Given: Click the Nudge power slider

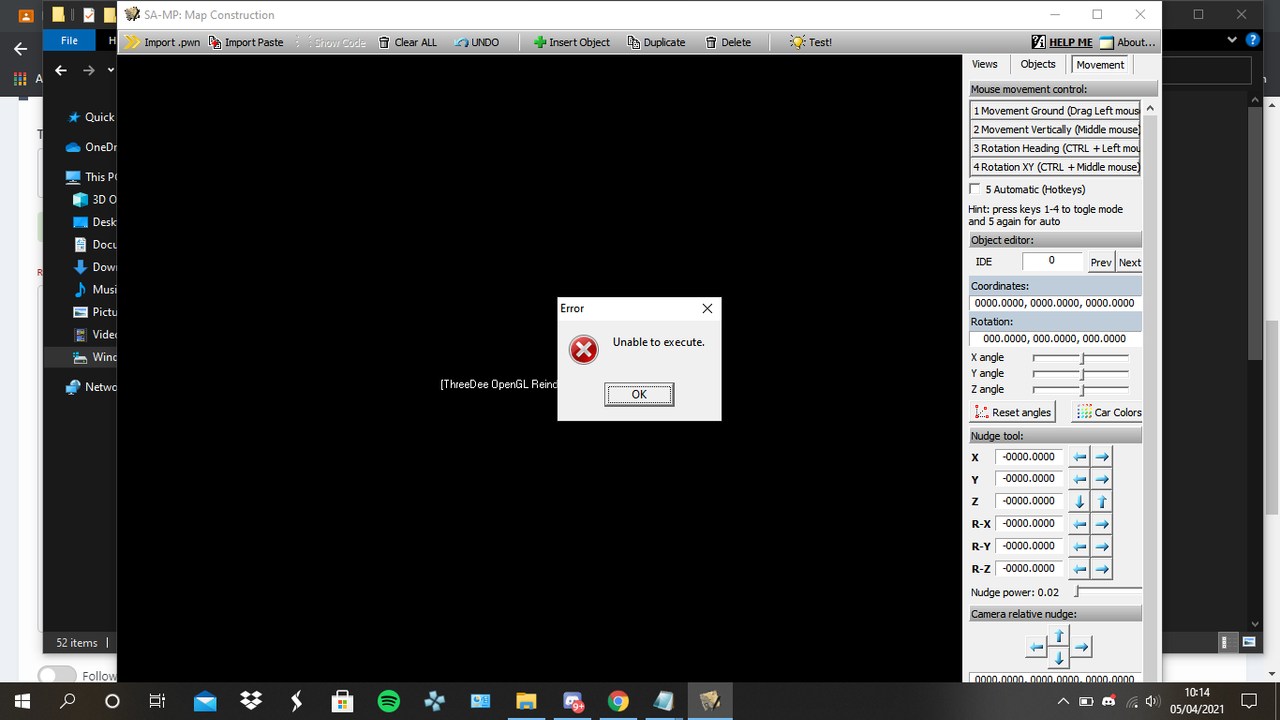Looking at the screenshot, I should (1108, 592).
